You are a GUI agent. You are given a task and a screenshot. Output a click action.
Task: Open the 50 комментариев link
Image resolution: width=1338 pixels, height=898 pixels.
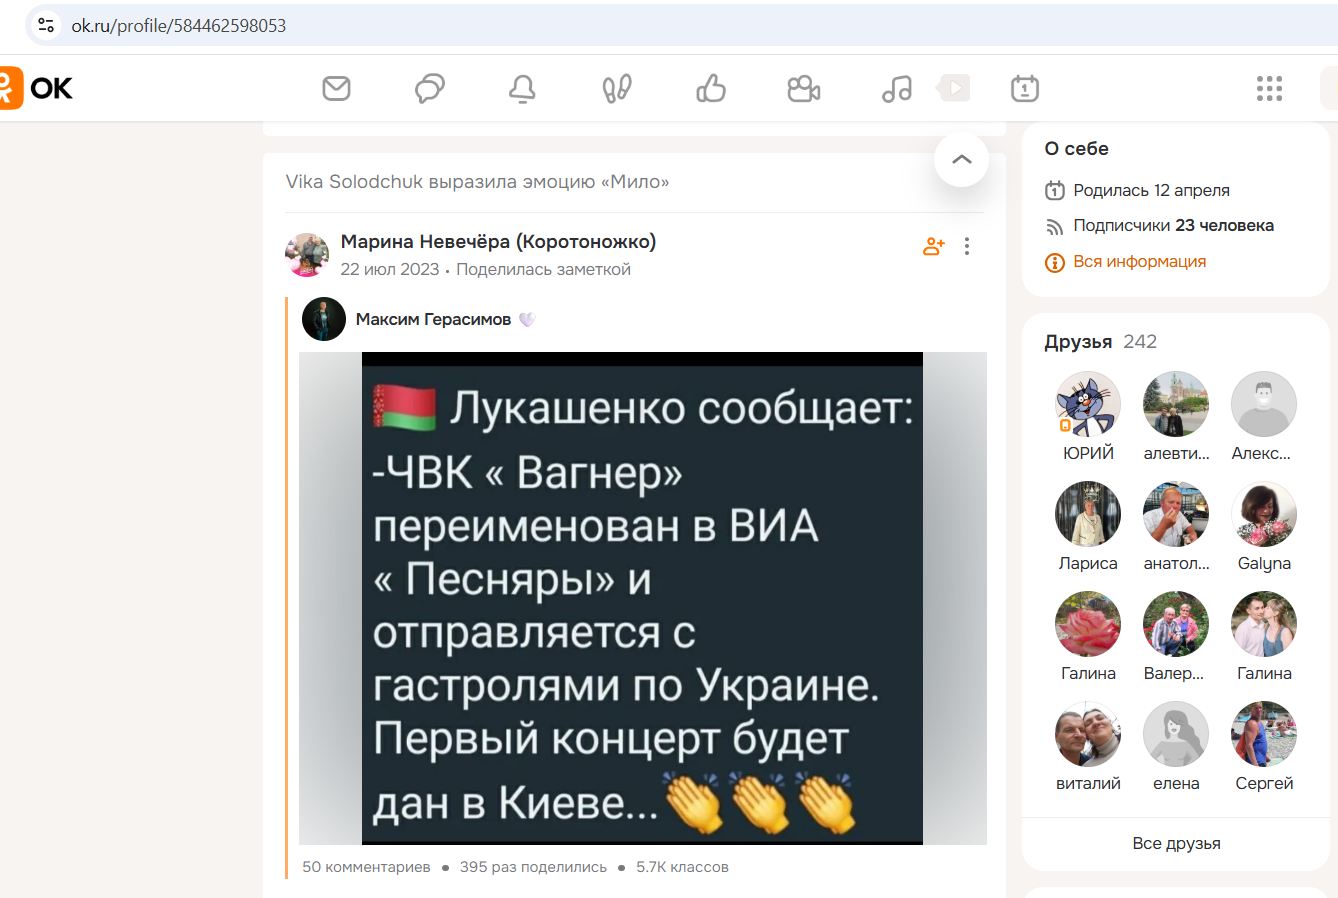point(366,867)
